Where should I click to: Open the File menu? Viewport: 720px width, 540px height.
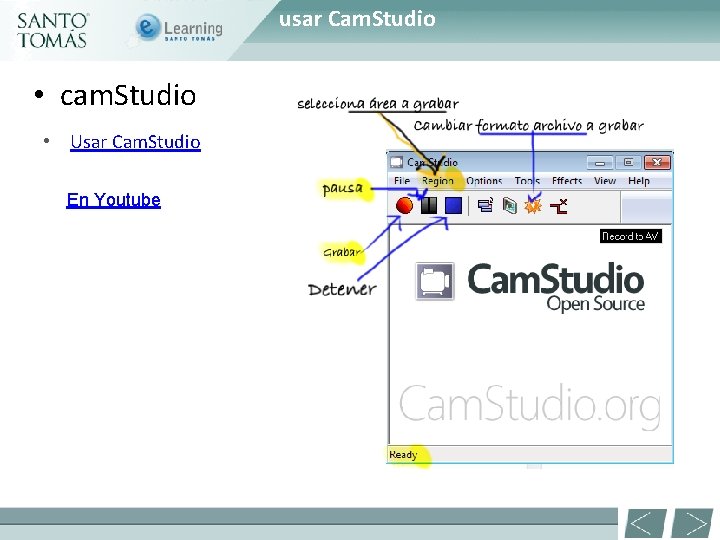pyautogui.click(x=402, y=181)
